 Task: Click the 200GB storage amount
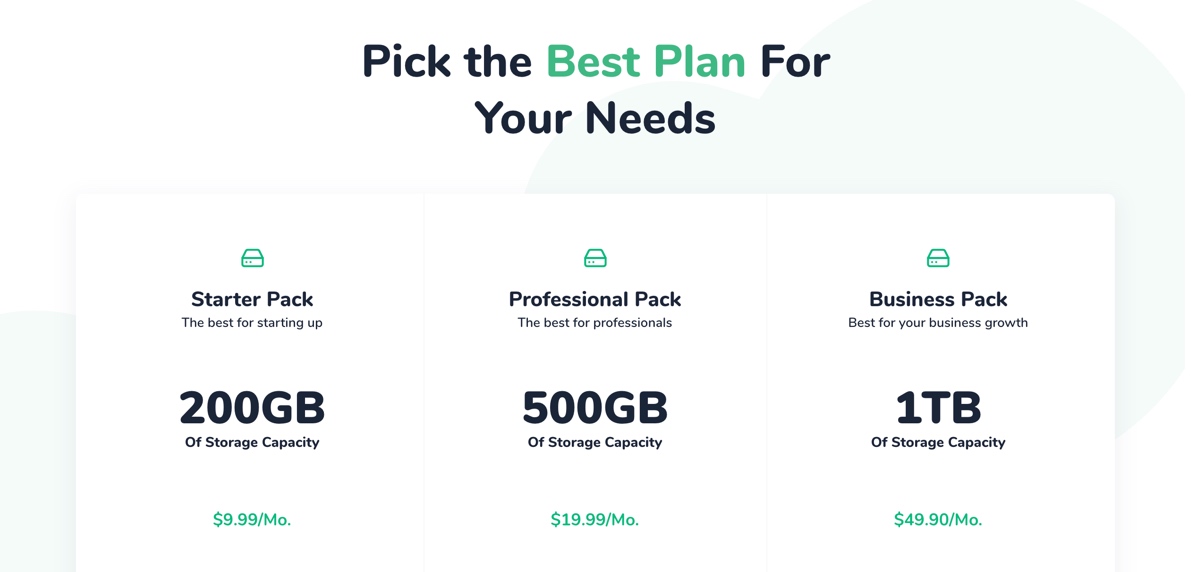(x=252, y=408)
